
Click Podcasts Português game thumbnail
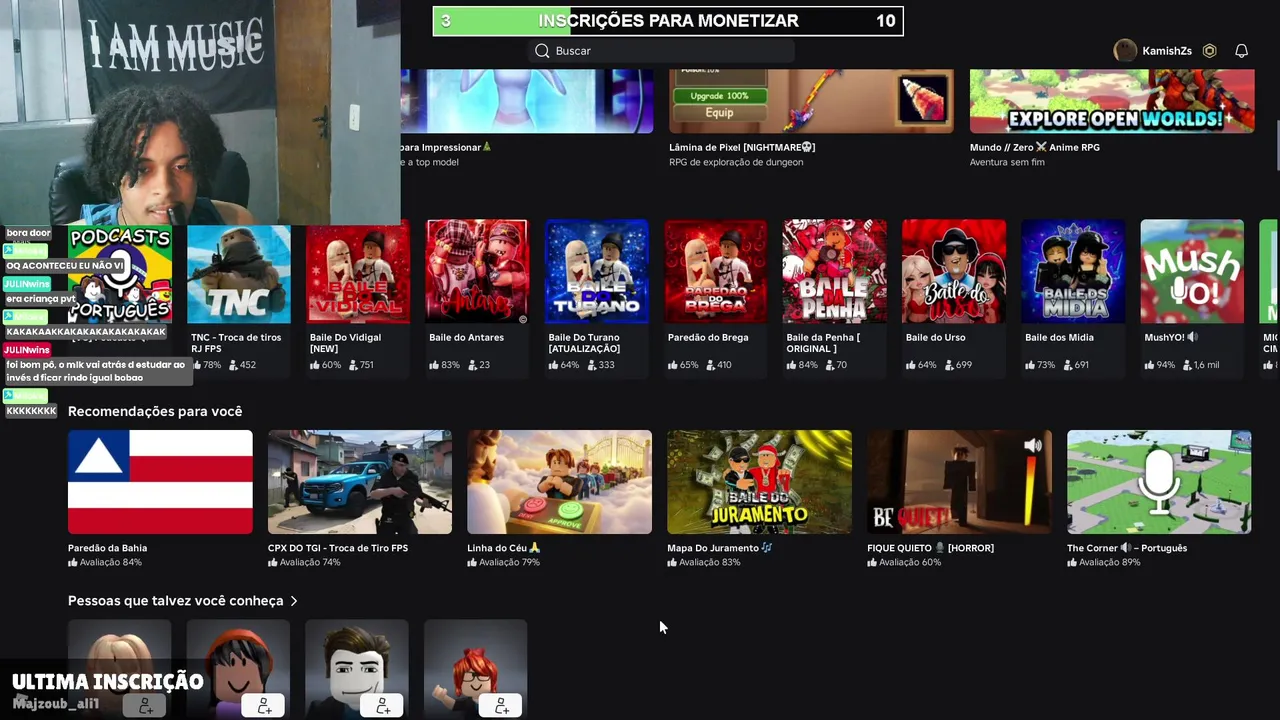pos(120,274)
